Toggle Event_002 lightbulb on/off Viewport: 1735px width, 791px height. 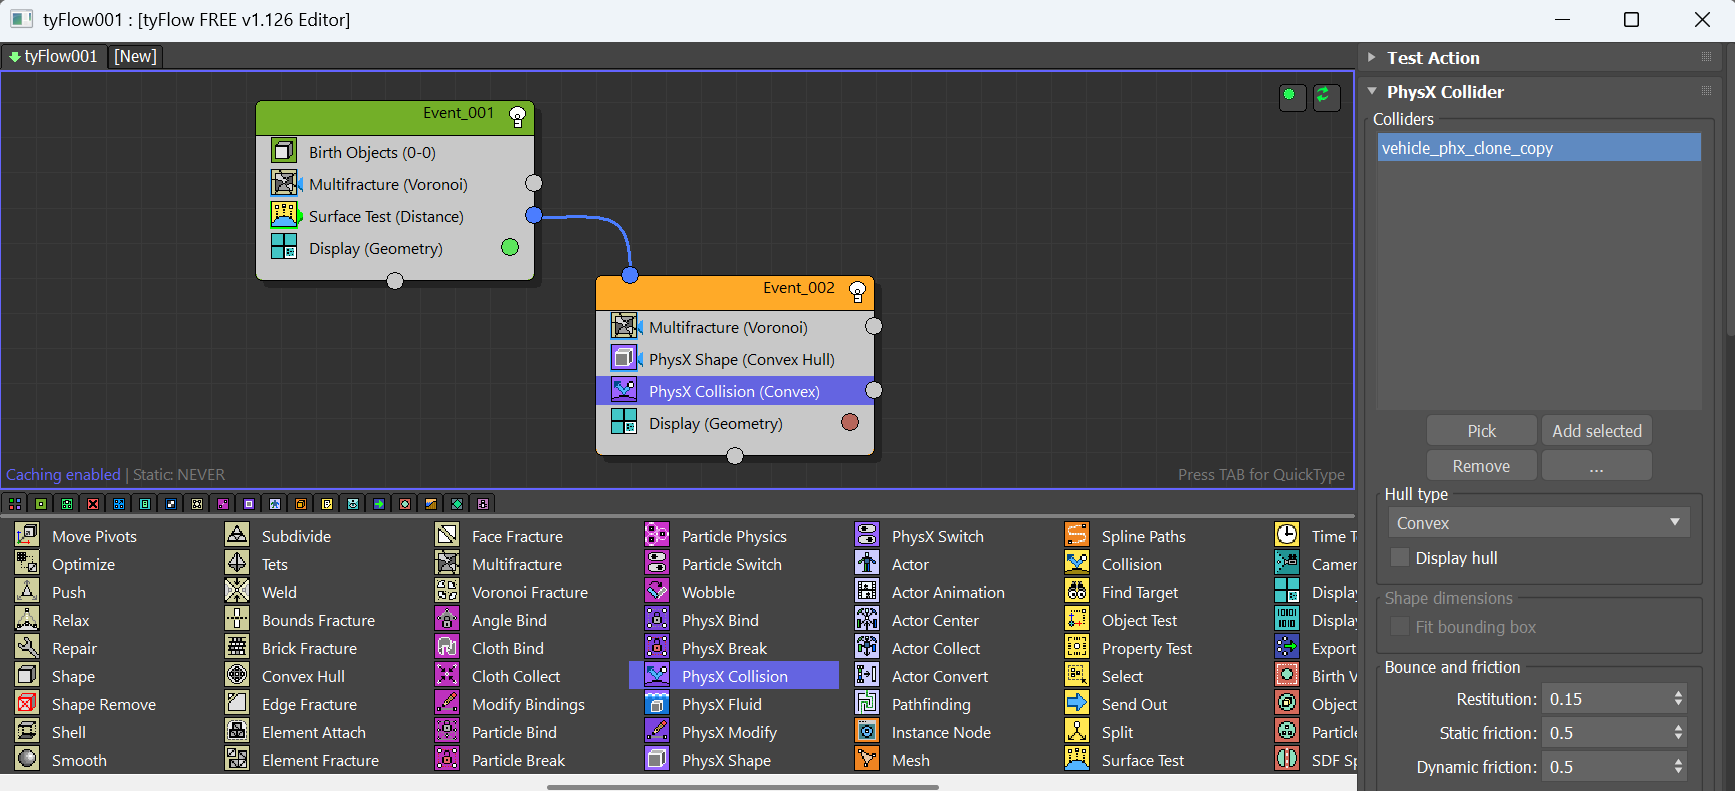click(x=857, y=291)
